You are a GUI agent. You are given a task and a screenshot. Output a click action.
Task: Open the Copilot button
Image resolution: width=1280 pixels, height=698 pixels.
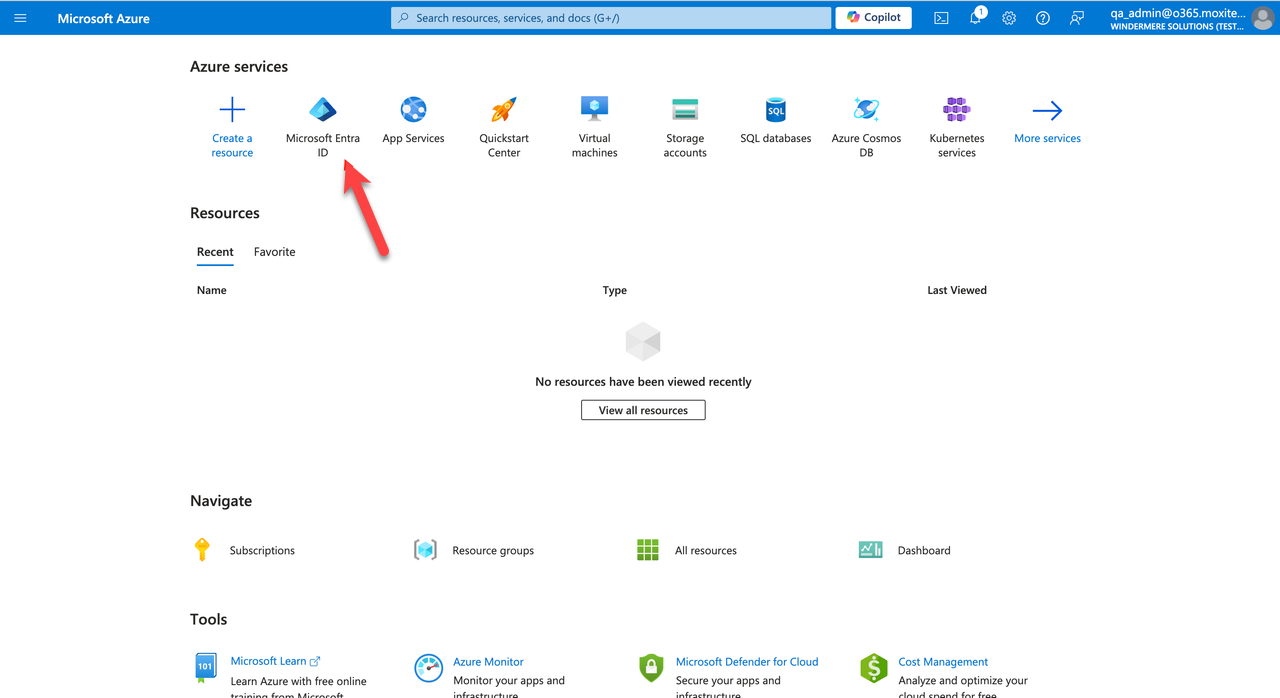[873, 17]
